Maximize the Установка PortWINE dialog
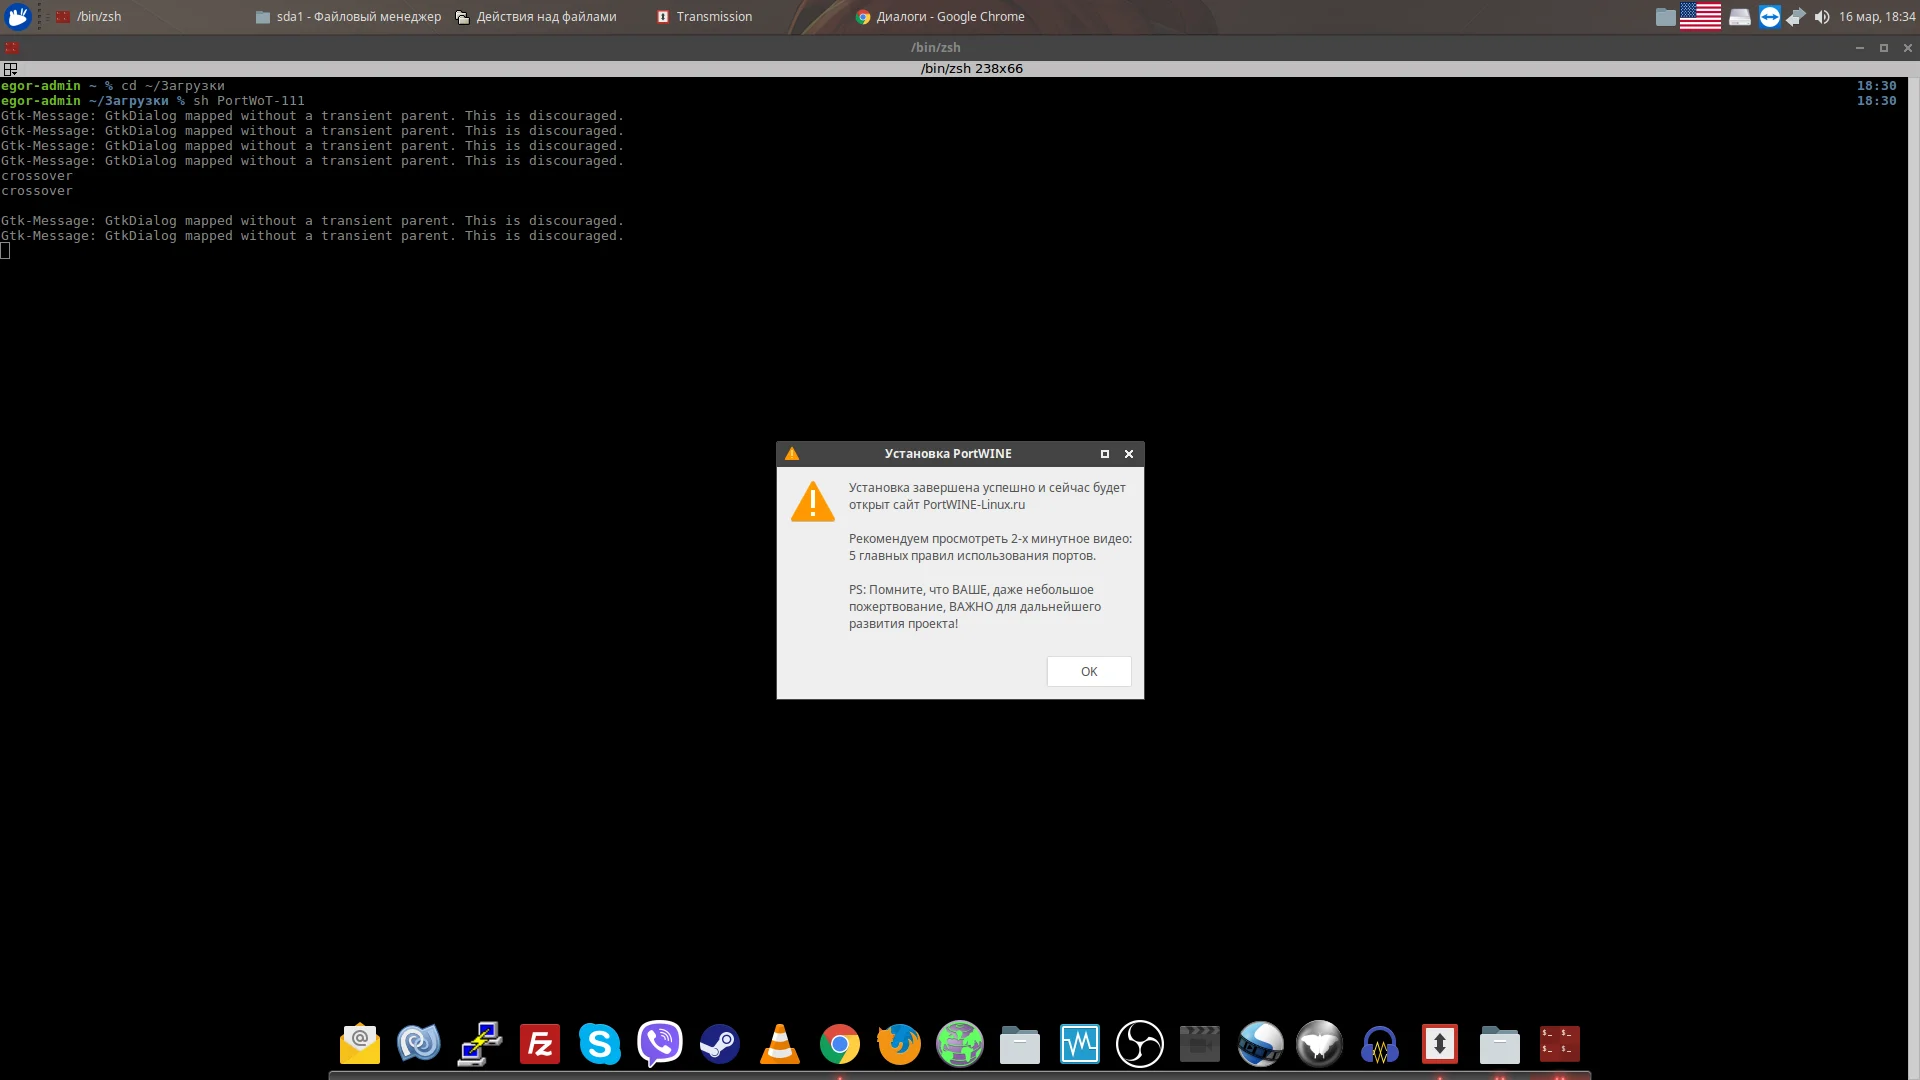 pos(1105,454)
